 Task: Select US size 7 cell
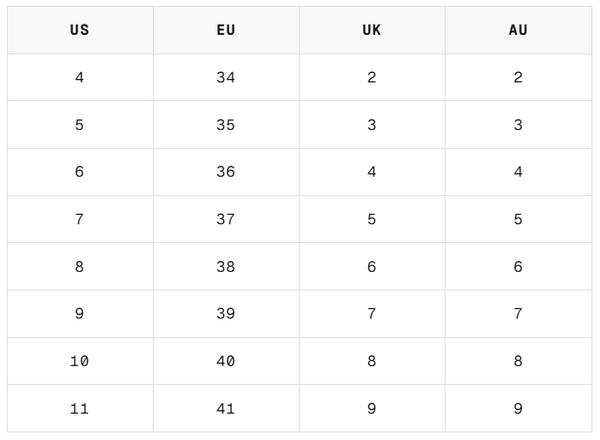[80, 219]
